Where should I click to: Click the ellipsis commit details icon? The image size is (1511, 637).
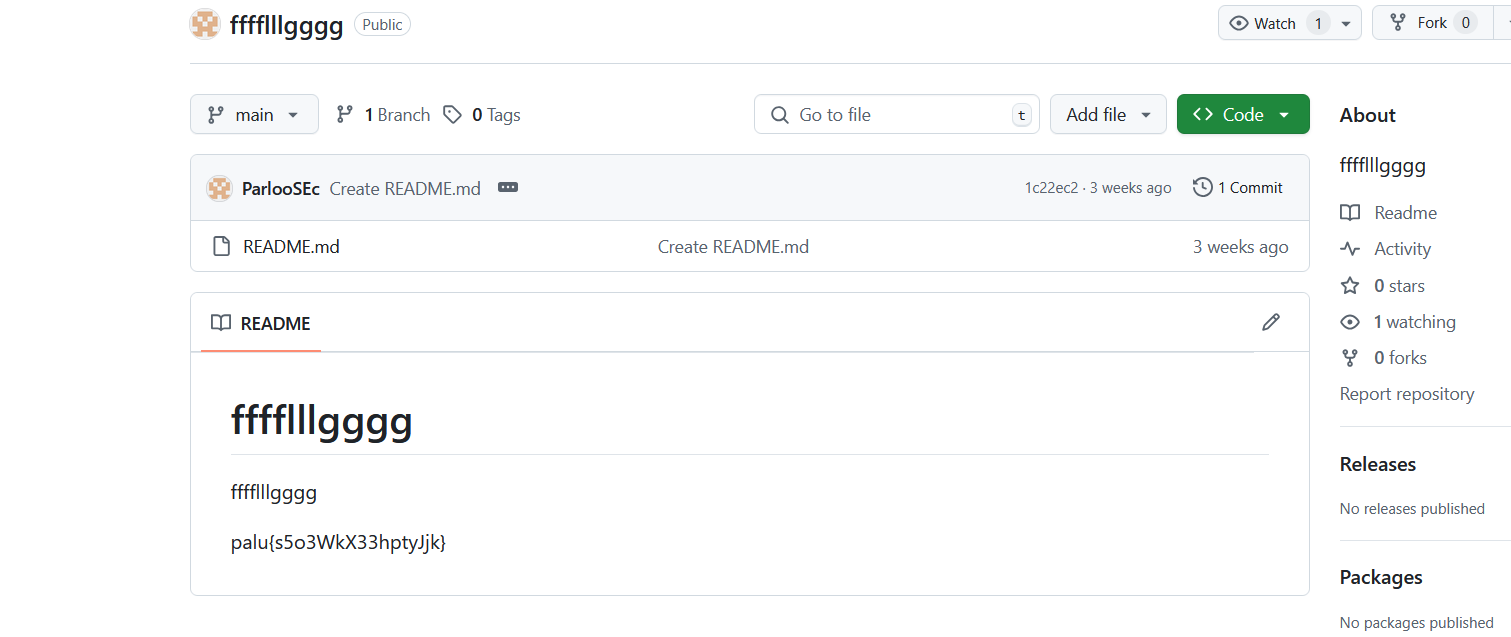point(508,188)
